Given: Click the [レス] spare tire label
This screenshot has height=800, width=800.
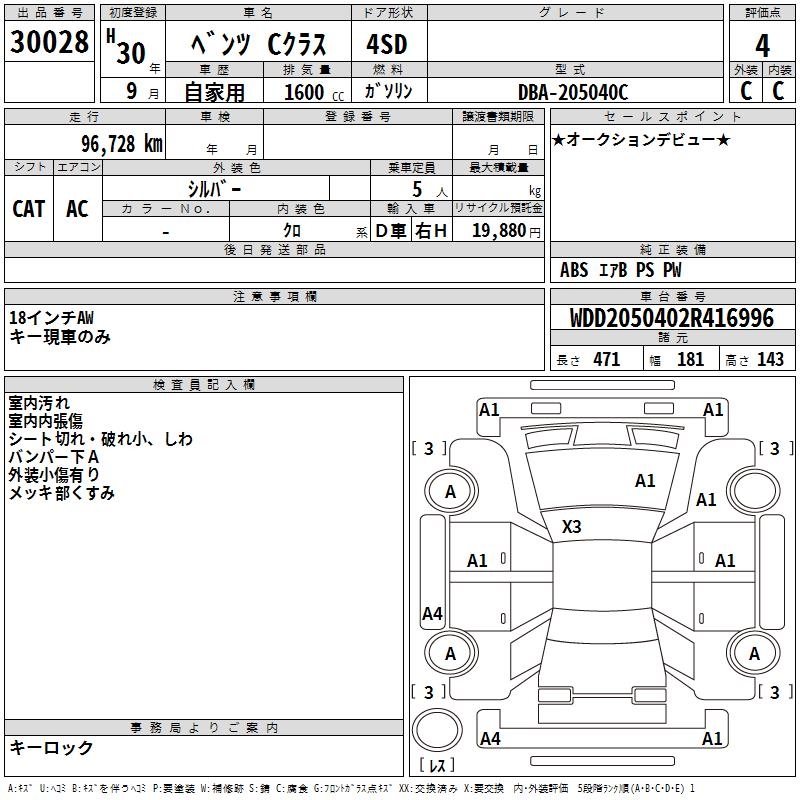Looking at the screenshot, I should tap(437, 765).
